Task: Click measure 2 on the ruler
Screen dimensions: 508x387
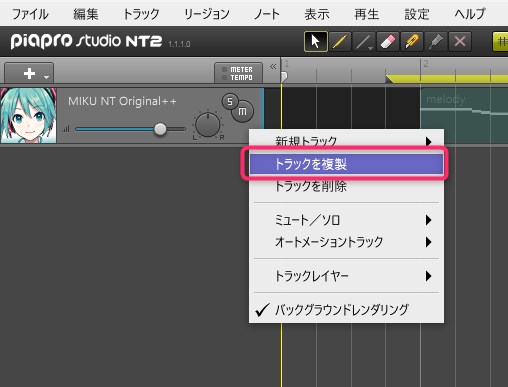Action: click(x=426, y=64)
